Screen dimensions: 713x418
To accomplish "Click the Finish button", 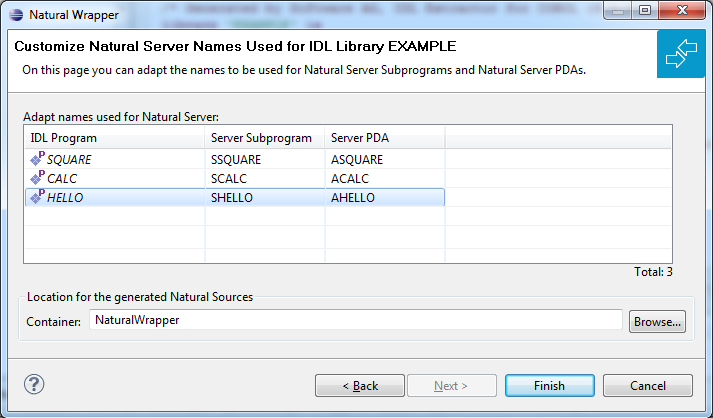I will (549, 386).
